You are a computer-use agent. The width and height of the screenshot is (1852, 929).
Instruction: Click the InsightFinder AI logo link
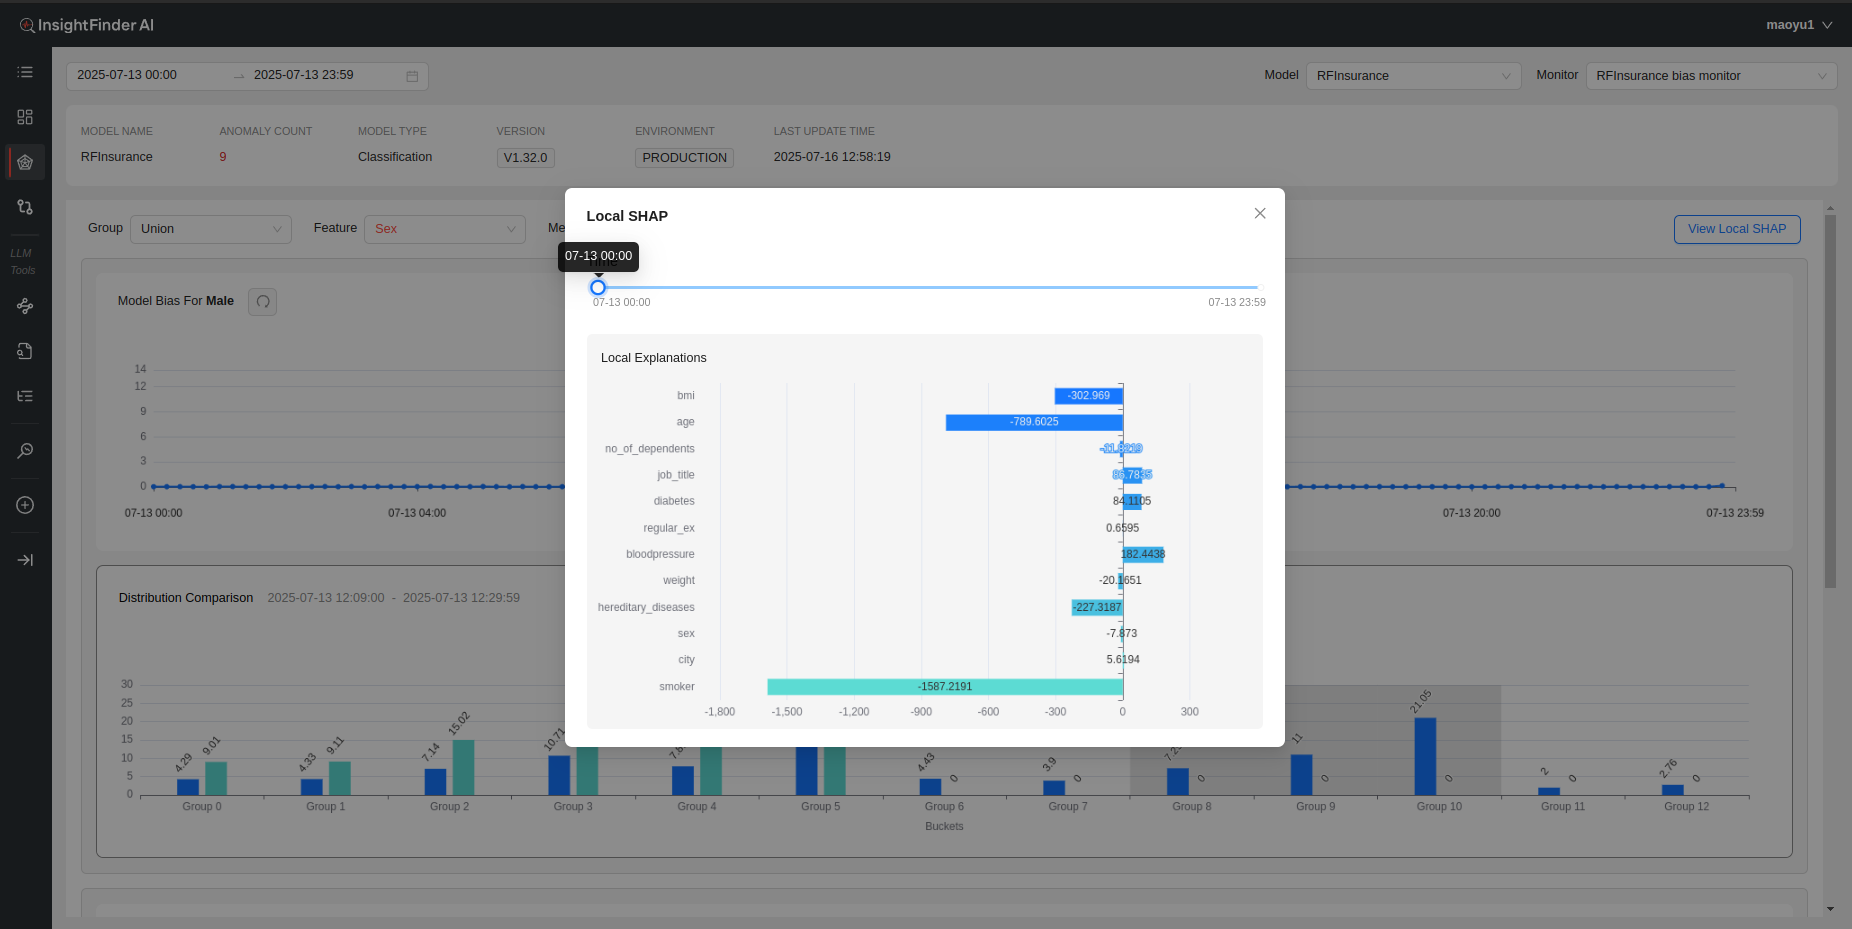pyautogui.click(x=87, y=25)
